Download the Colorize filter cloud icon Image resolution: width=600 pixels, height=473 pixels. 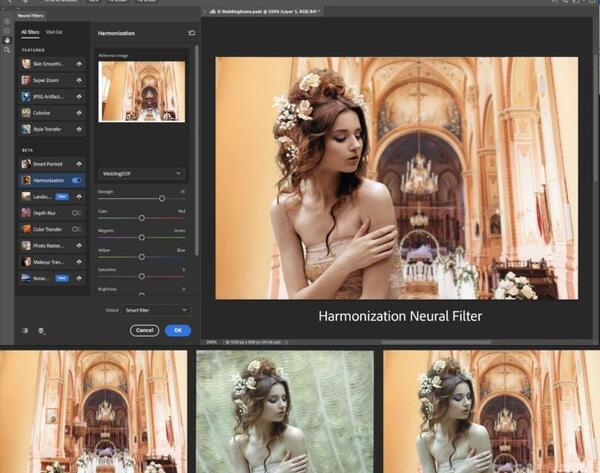(x=79, y=113)
